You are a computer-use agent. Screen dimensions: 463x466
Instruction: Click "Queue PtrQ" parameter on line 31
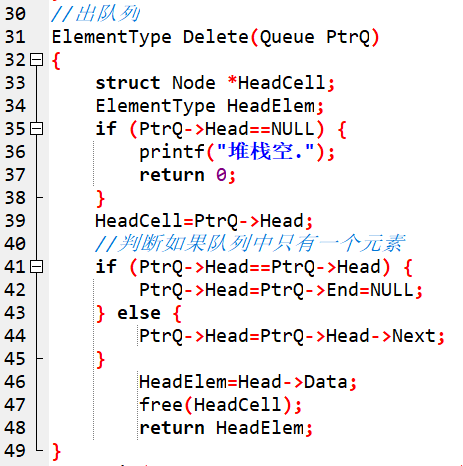(x=315, y=37)
